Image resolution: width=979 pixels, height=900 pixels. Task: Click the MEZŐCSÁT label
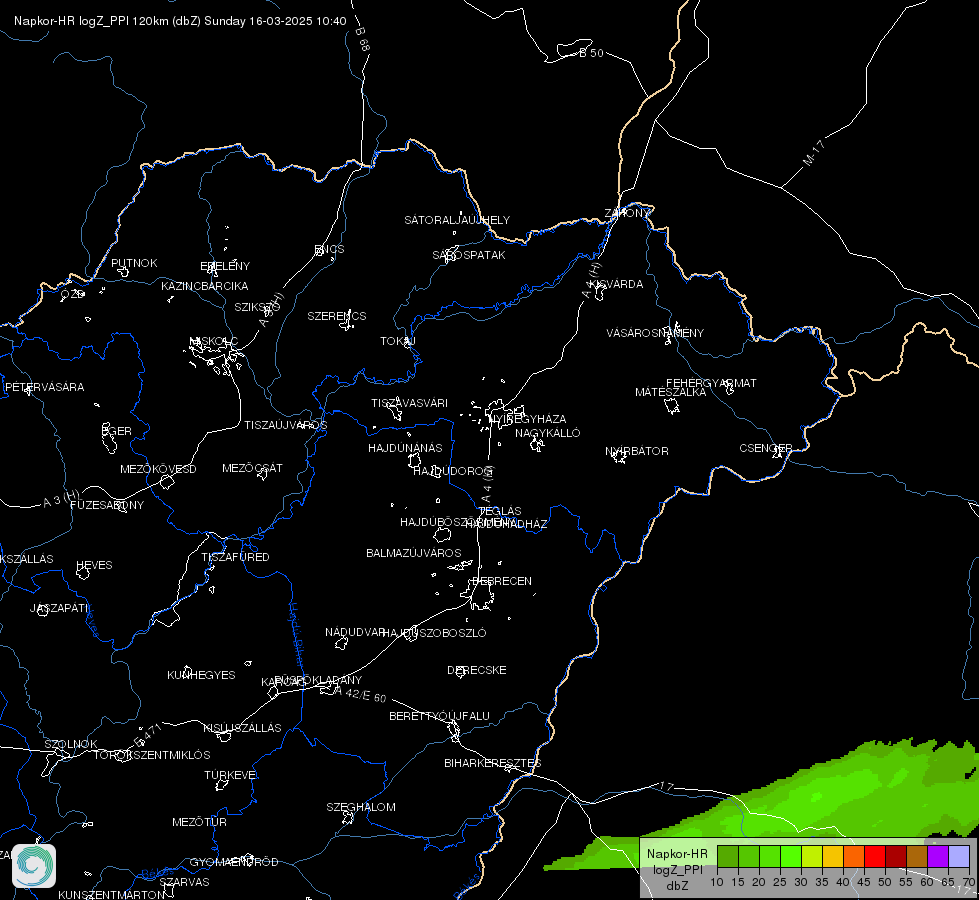(252, 468)
